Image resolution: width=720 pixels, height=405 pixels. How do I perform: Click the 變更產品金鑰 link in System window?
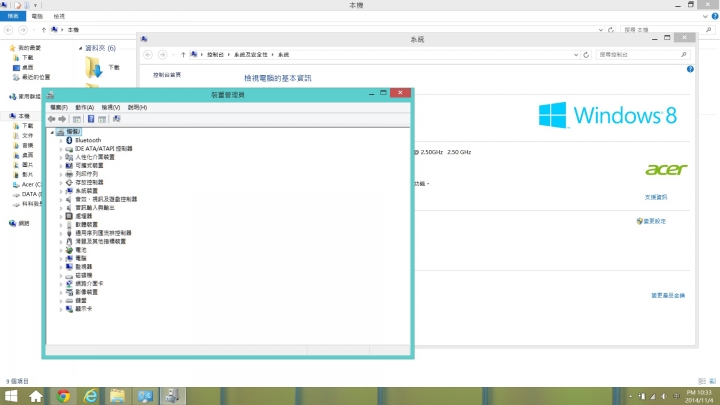[668, 295]
